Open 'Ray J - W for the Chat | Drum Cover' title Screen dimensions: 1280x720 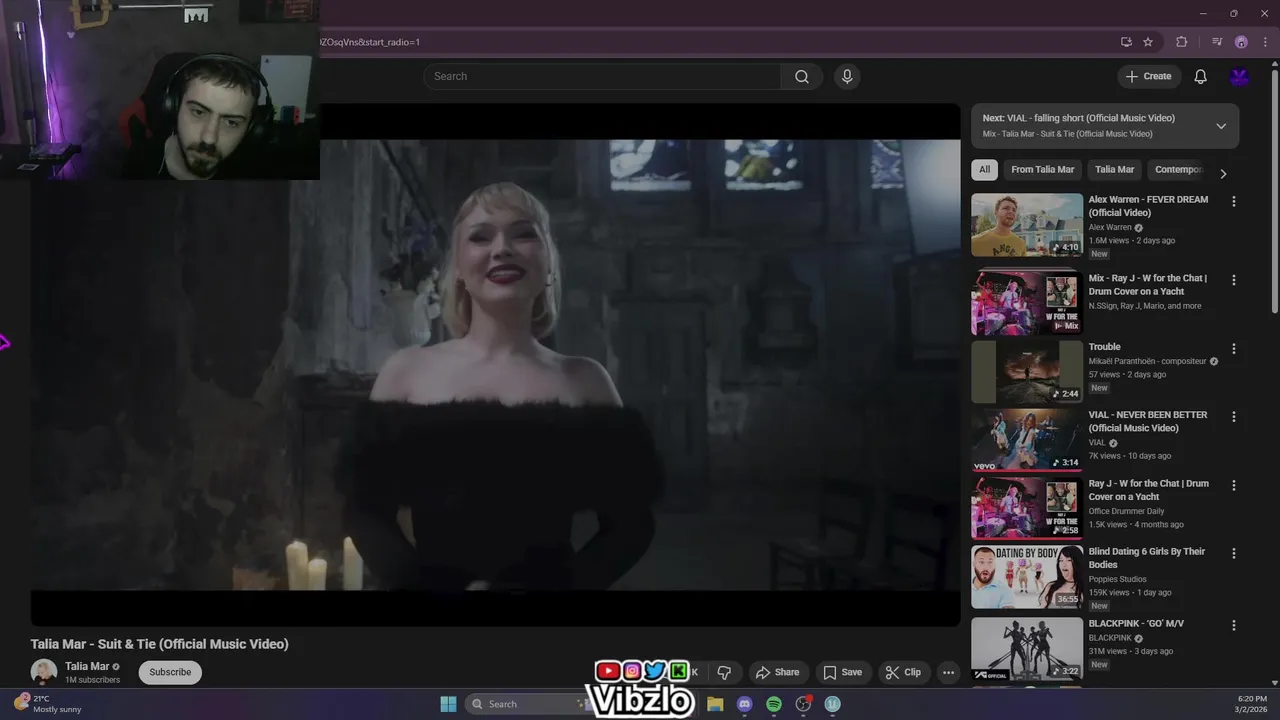pos(1149,490)
